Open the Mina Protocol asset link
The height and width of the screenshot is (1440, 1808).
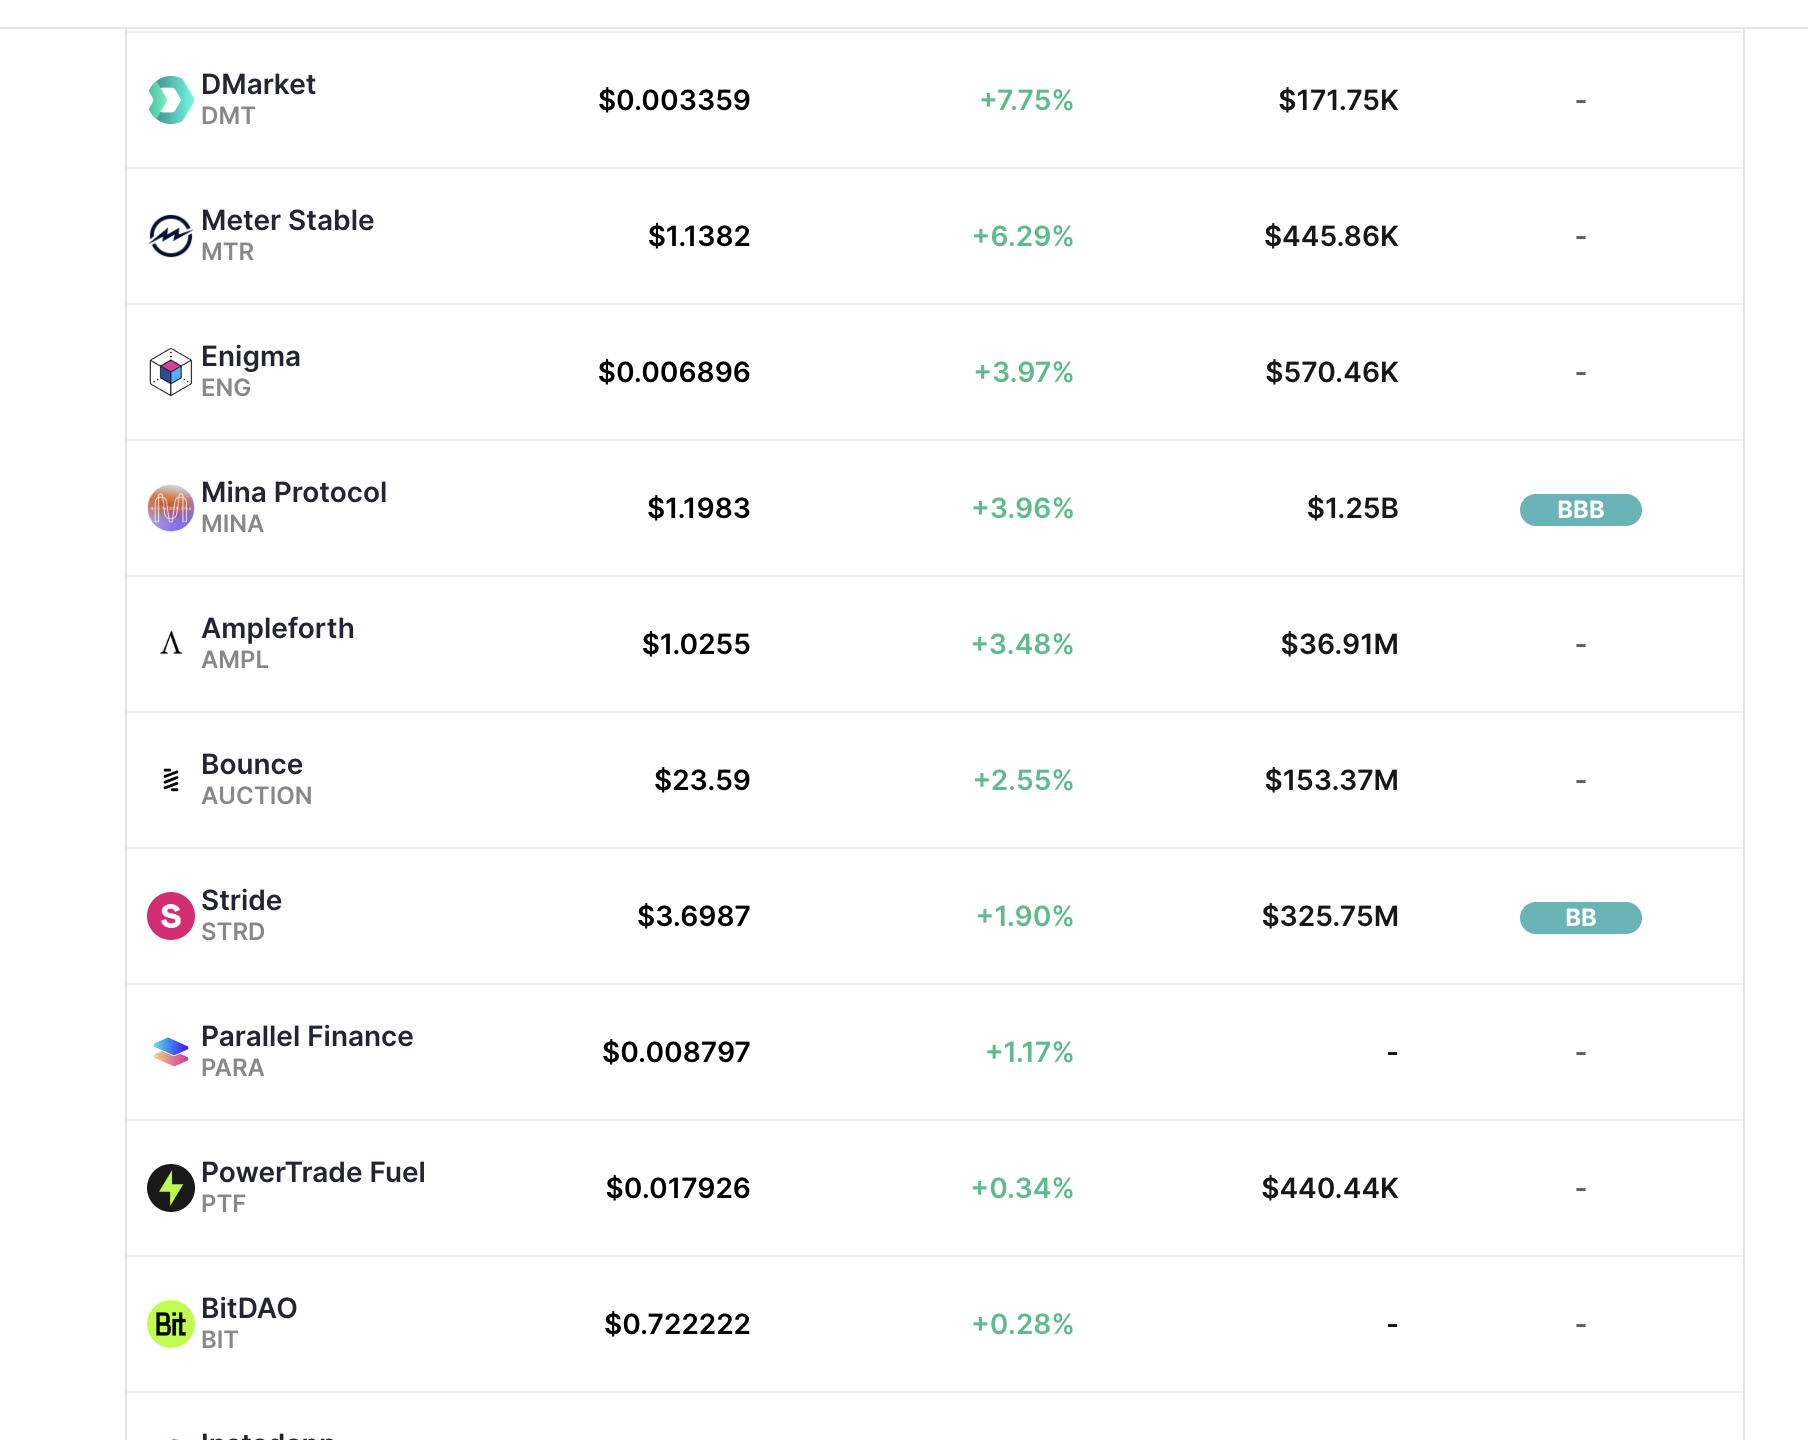point(294,492)
